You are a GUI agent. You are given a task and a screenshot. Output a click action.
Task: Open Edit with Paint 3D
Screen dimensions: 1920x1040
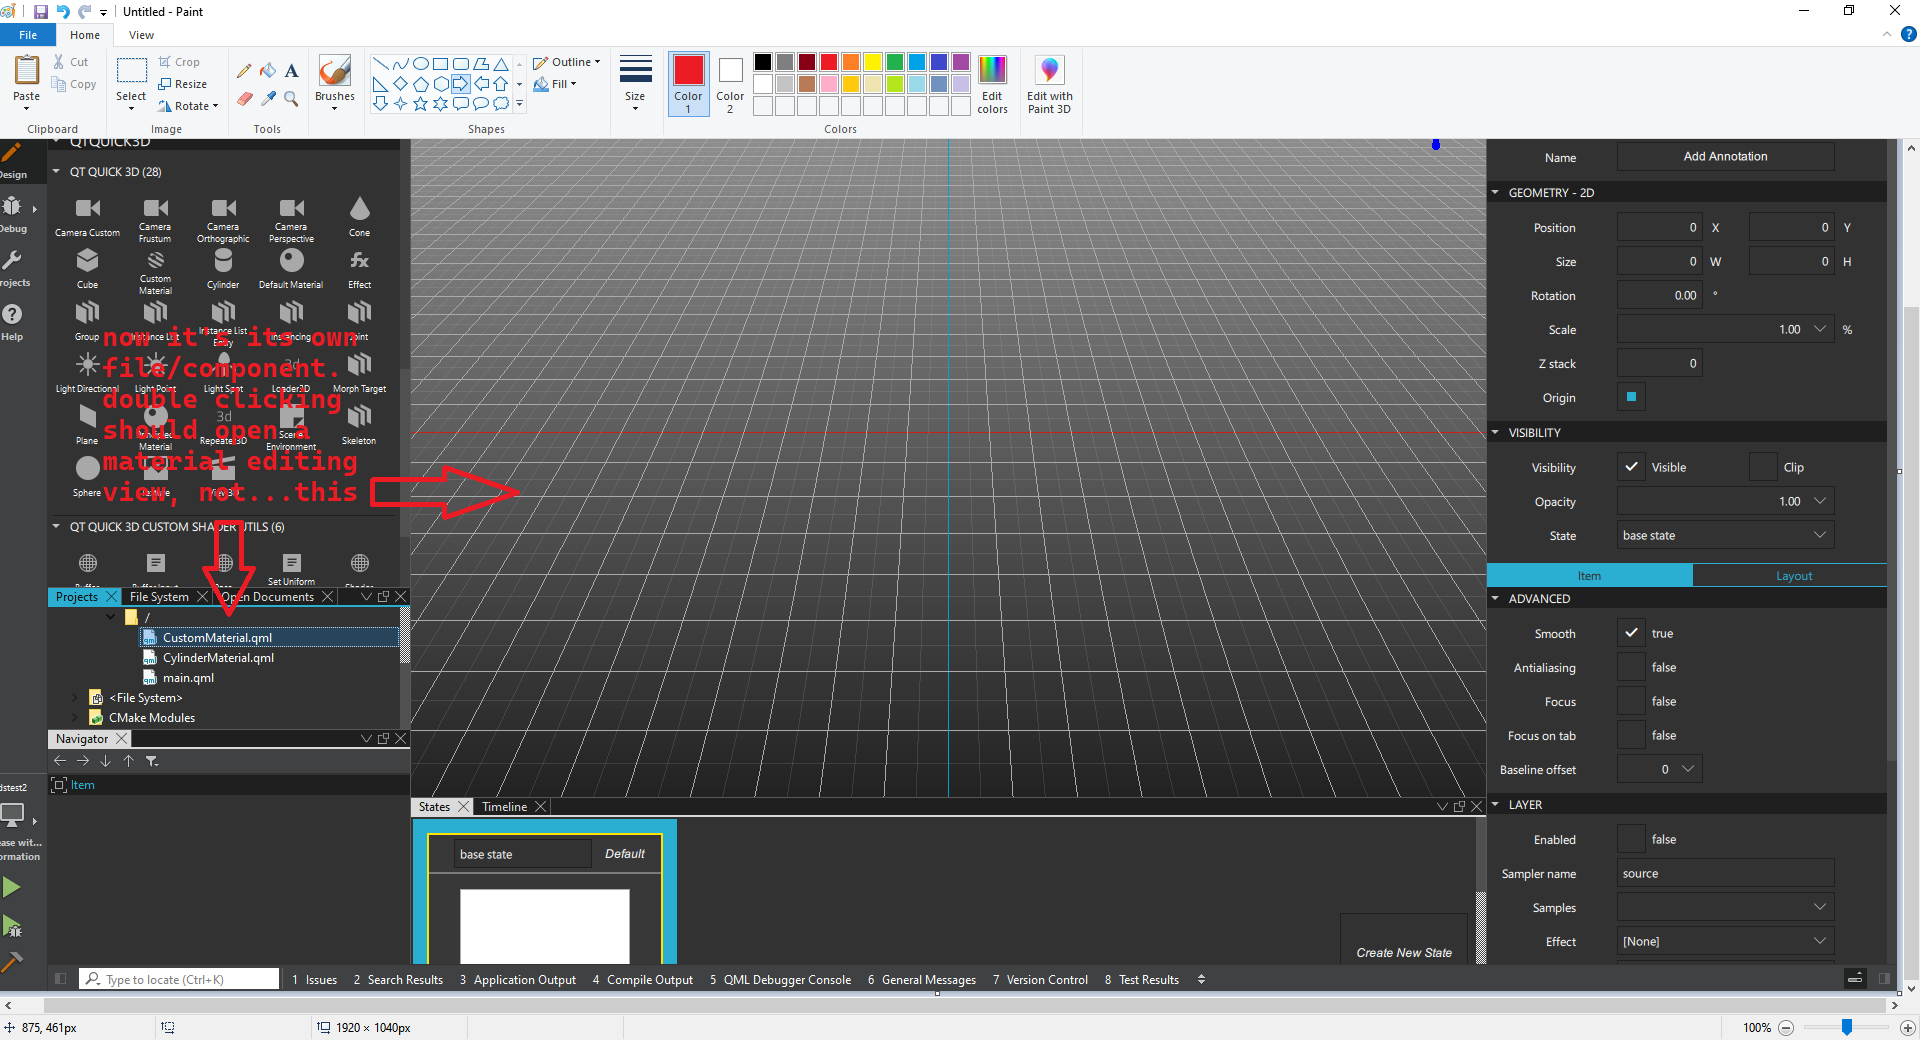tap(1048, 85)
